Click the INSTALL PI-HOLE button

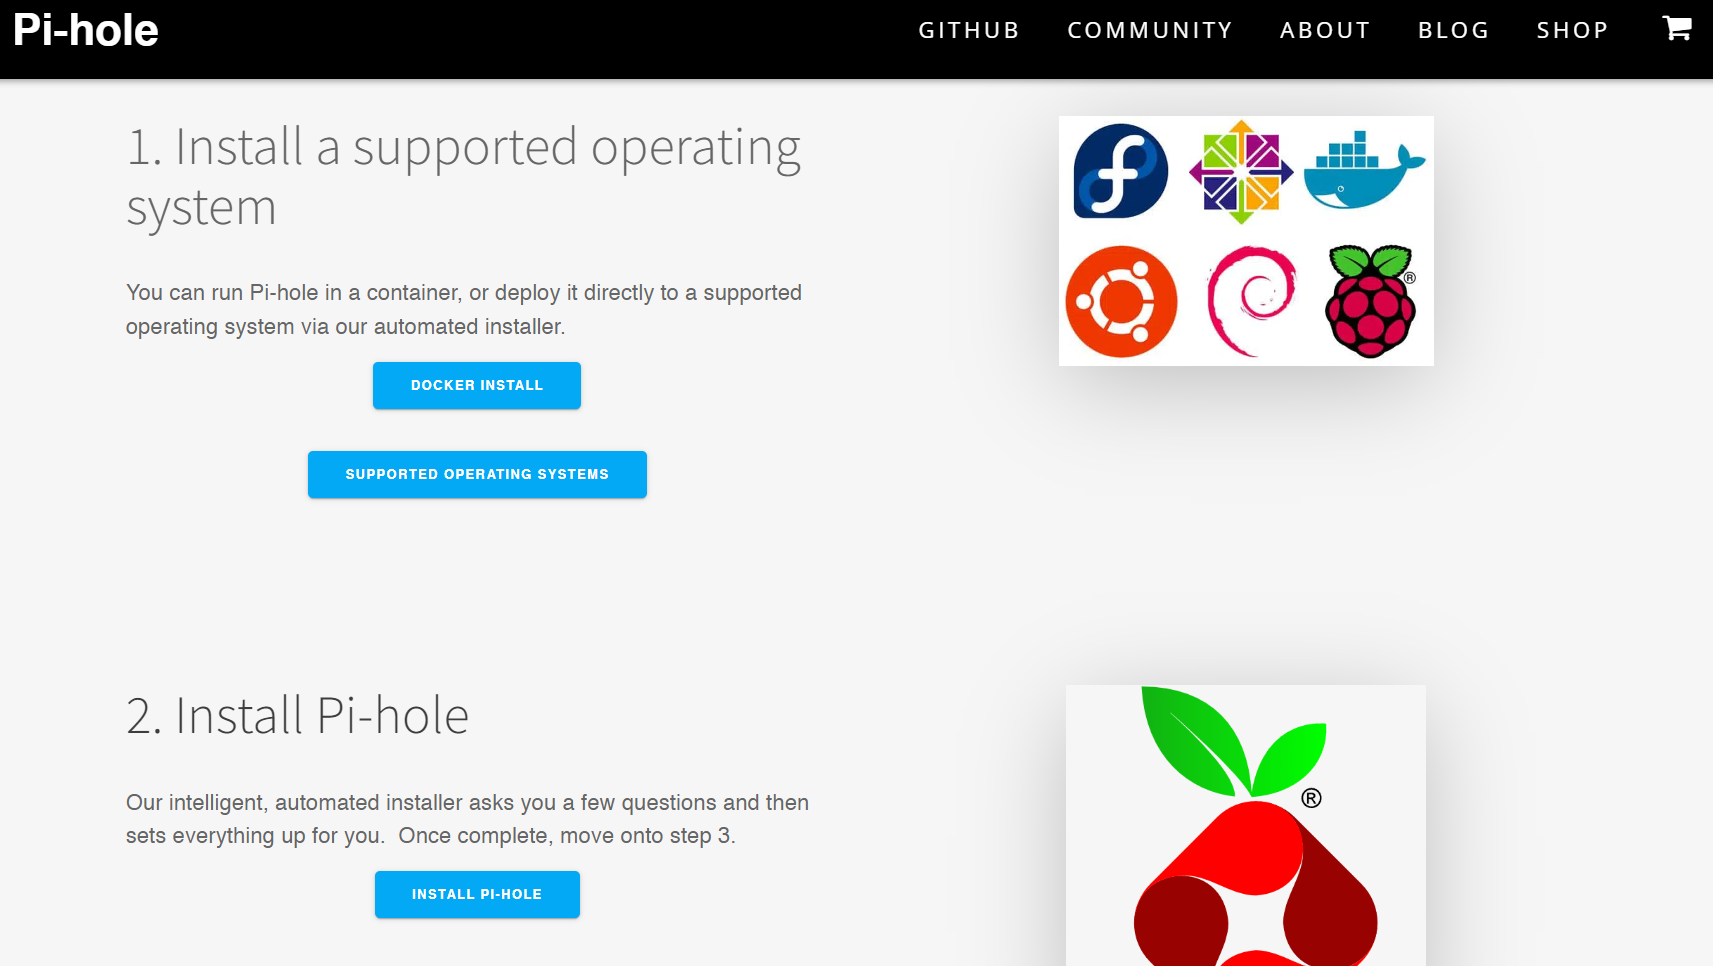tap(477, 894)
